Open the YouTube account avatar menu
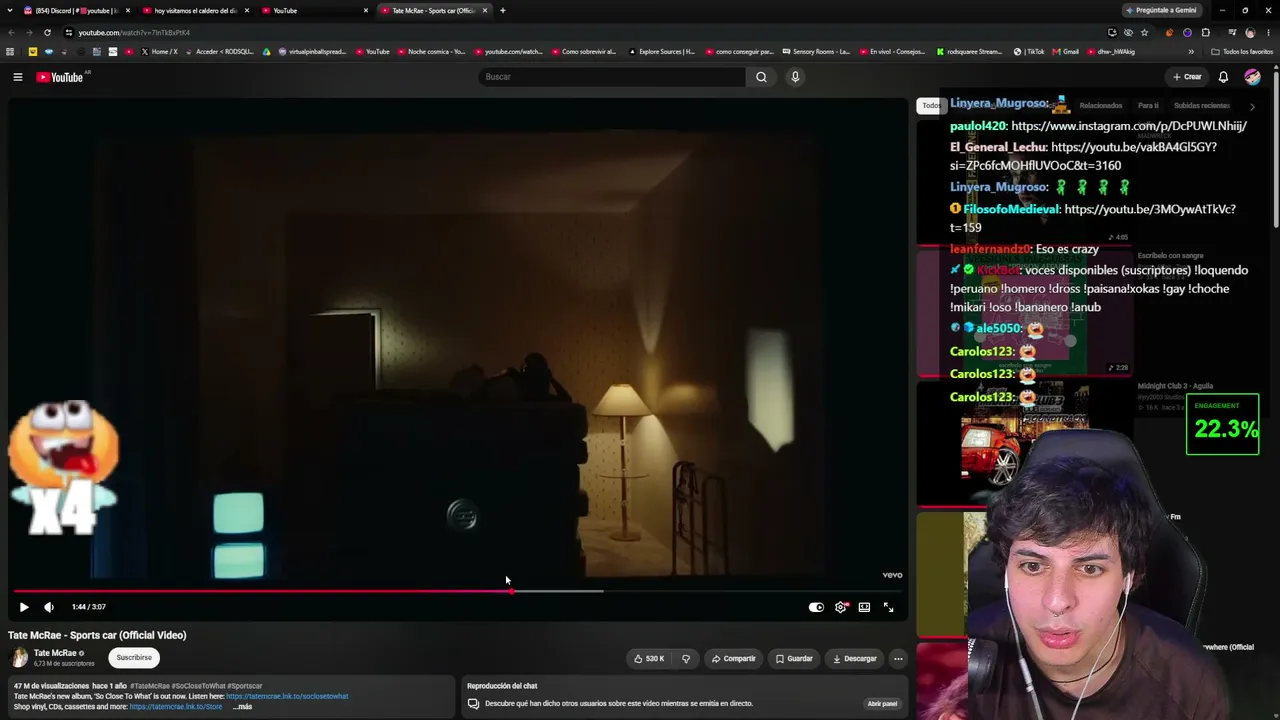1280x720 pixels. (x=1252, y=77)
